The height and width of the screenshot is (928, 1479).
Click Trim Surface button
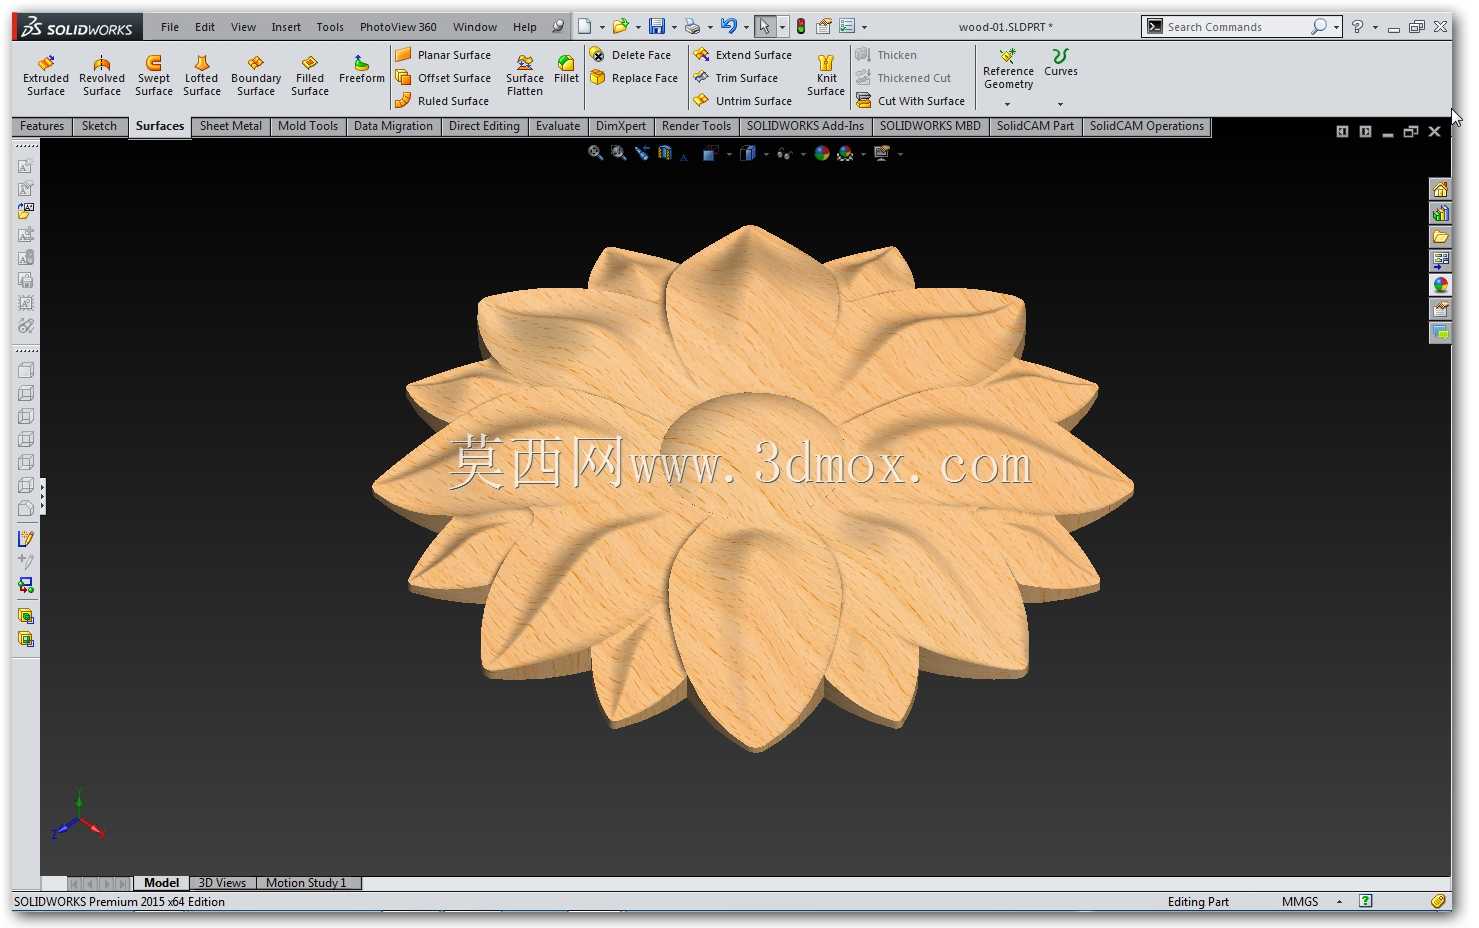pyautogui.click(x=736, y=78)
